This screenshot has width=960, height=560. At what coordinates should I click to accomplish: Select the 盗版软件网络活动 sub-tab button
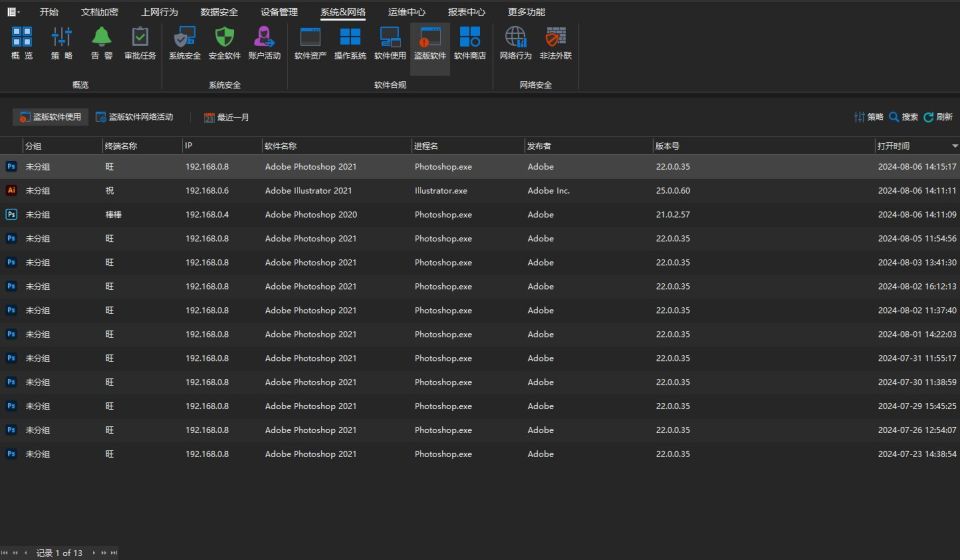click(x=135, y=117)
